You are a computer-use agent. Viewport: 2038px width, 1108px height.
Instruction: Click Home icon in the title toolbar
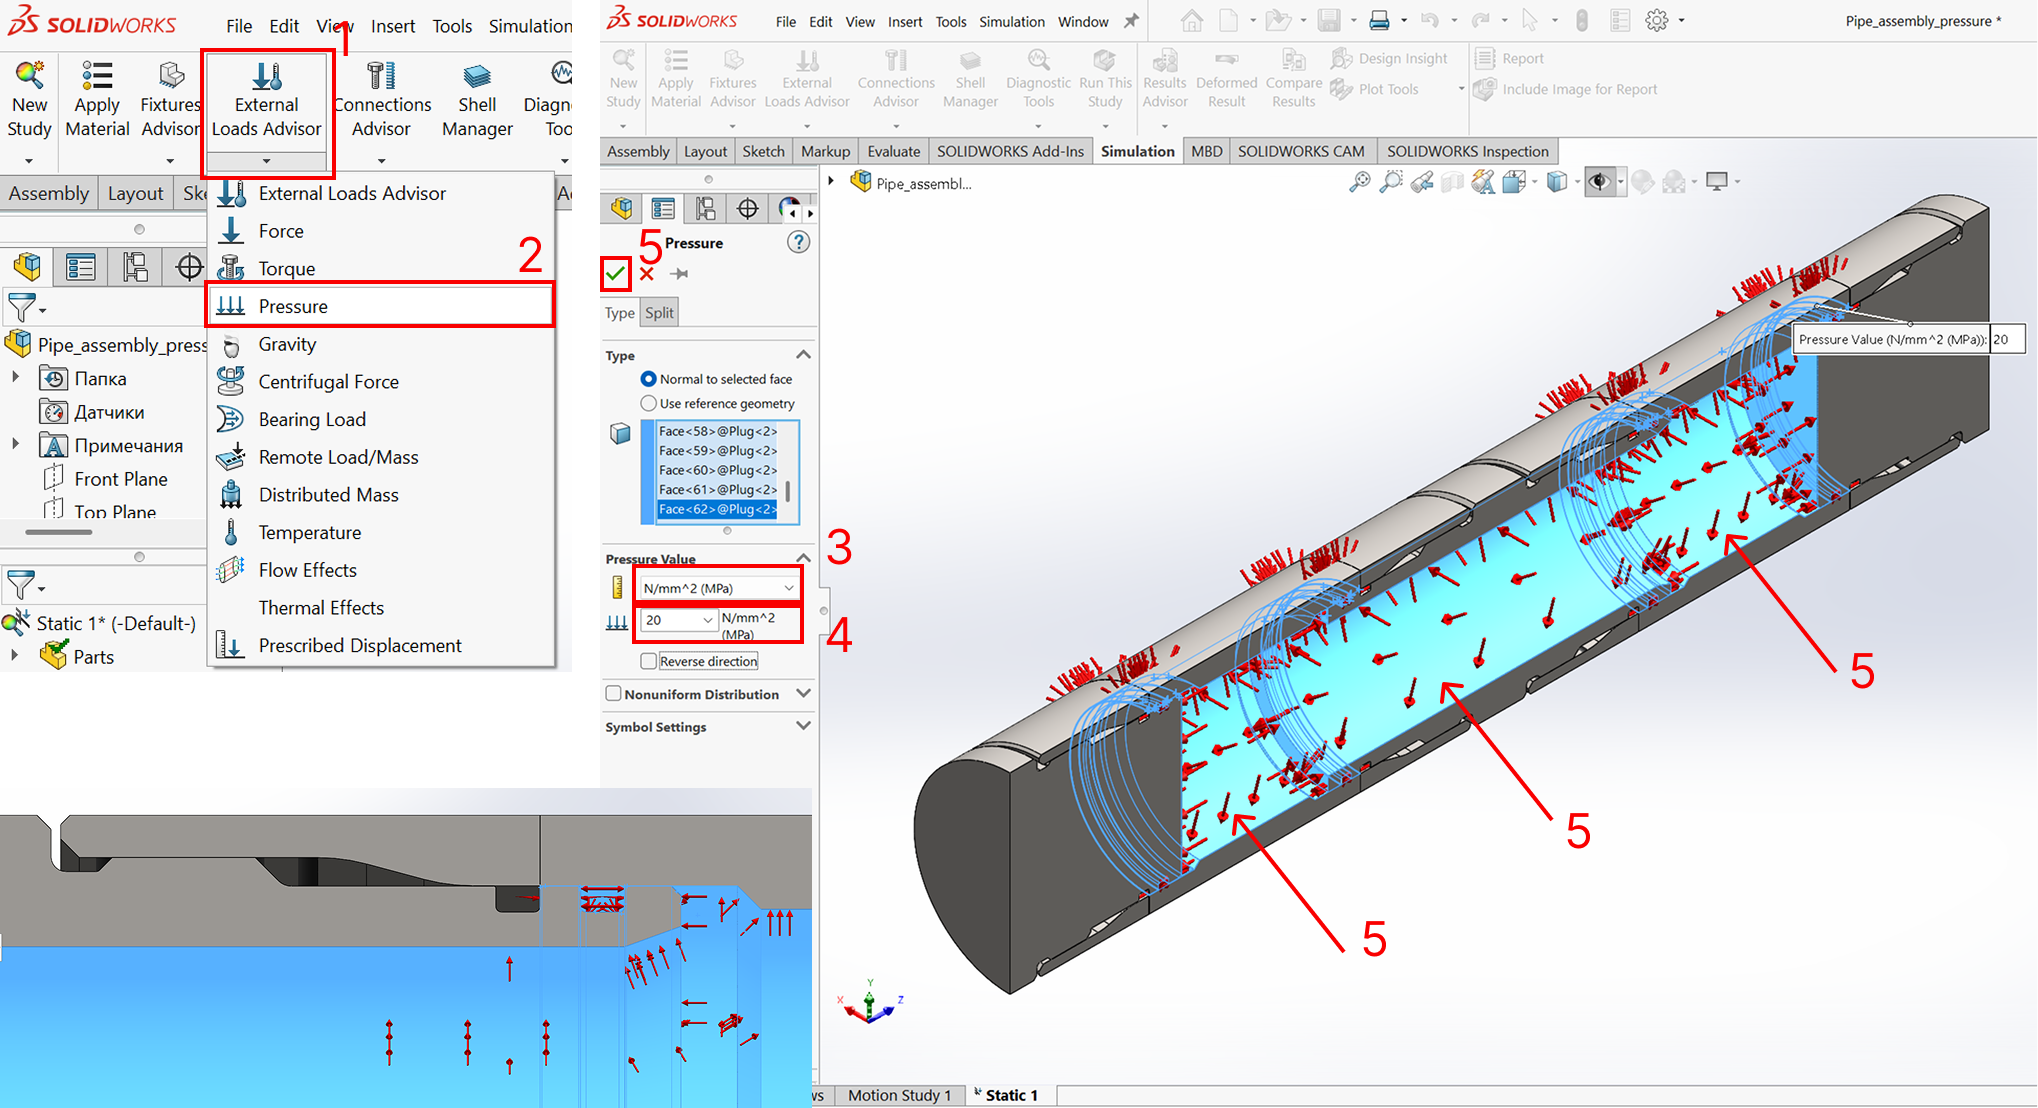click(x=1191, y=20)
